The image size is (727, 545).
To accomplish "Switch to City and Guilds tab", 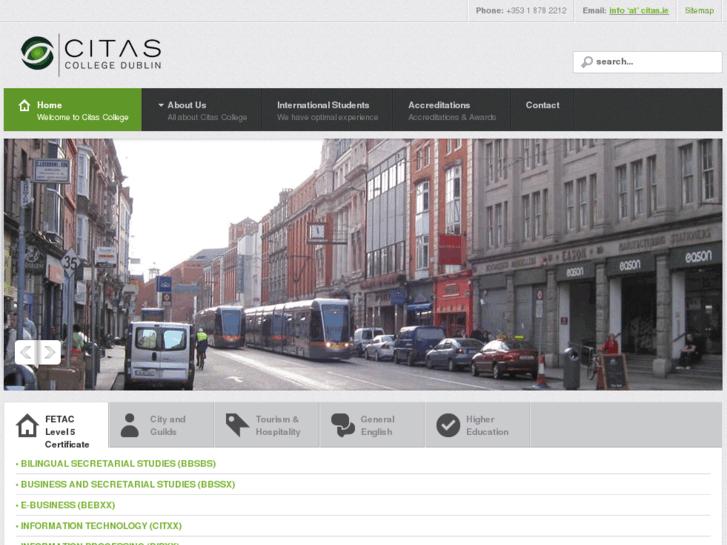I will click(x=161, y=425).
